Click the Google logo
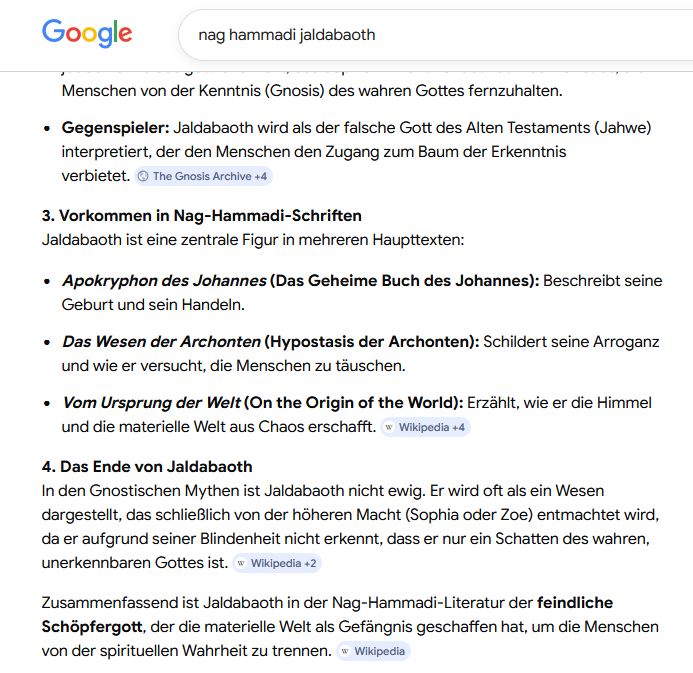Viewport: 693px width, 673px height. click(87, 33)
